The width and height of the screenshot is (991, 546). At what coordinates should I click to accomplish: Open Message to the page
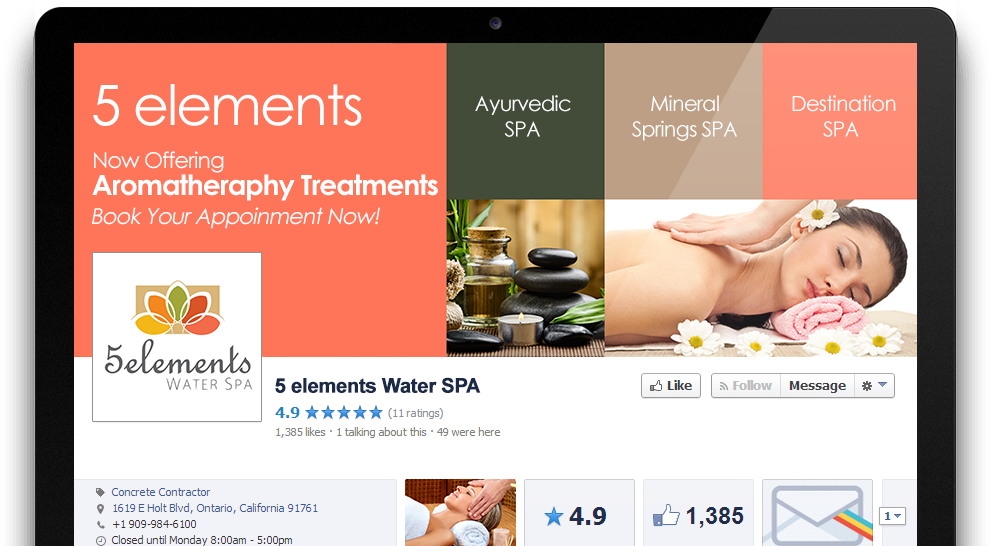(817, 385)
